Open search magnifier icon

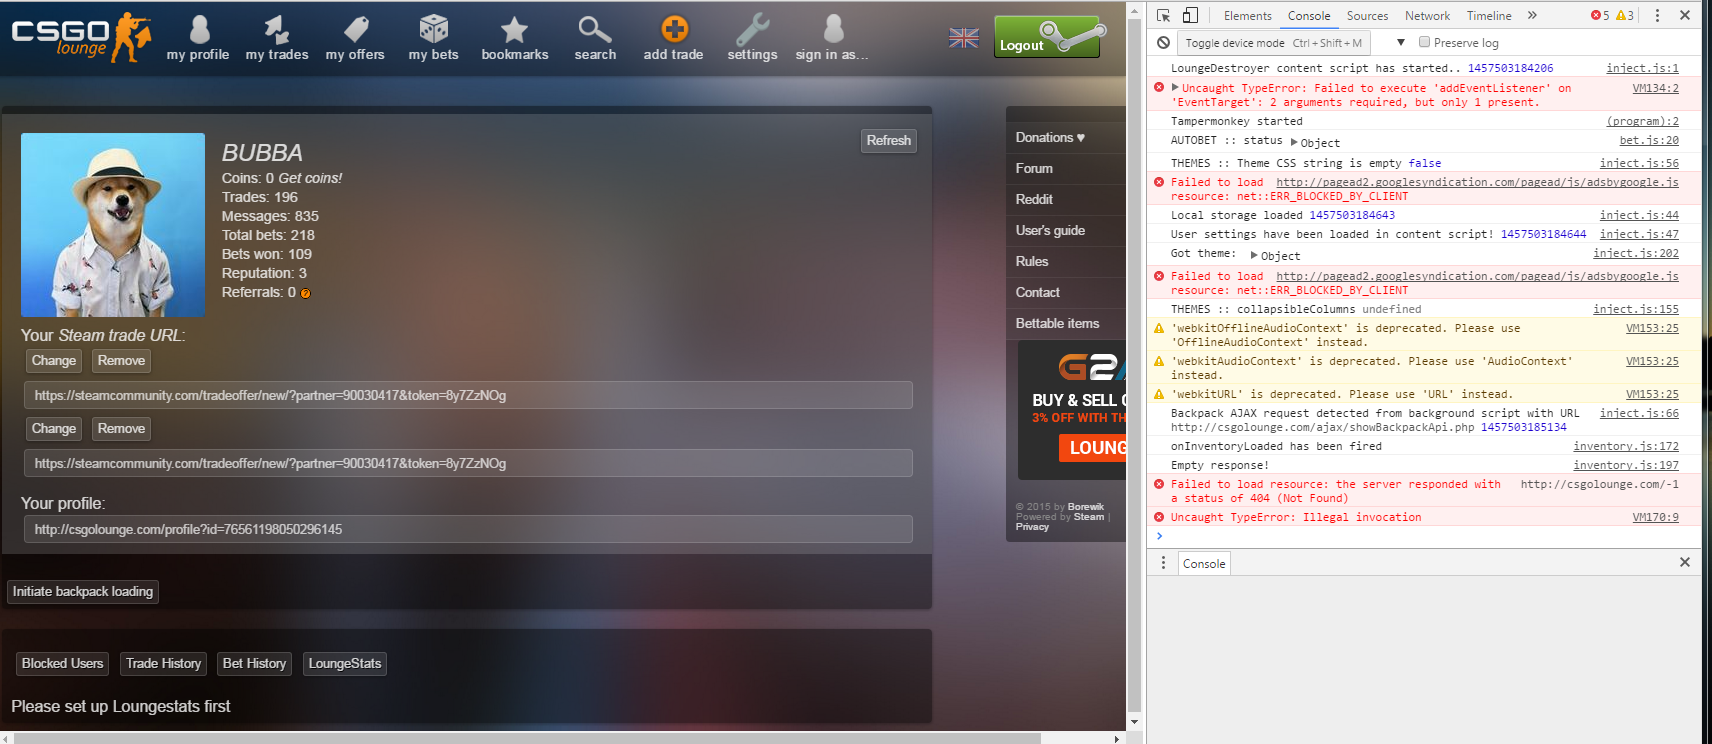click(595, 28)
